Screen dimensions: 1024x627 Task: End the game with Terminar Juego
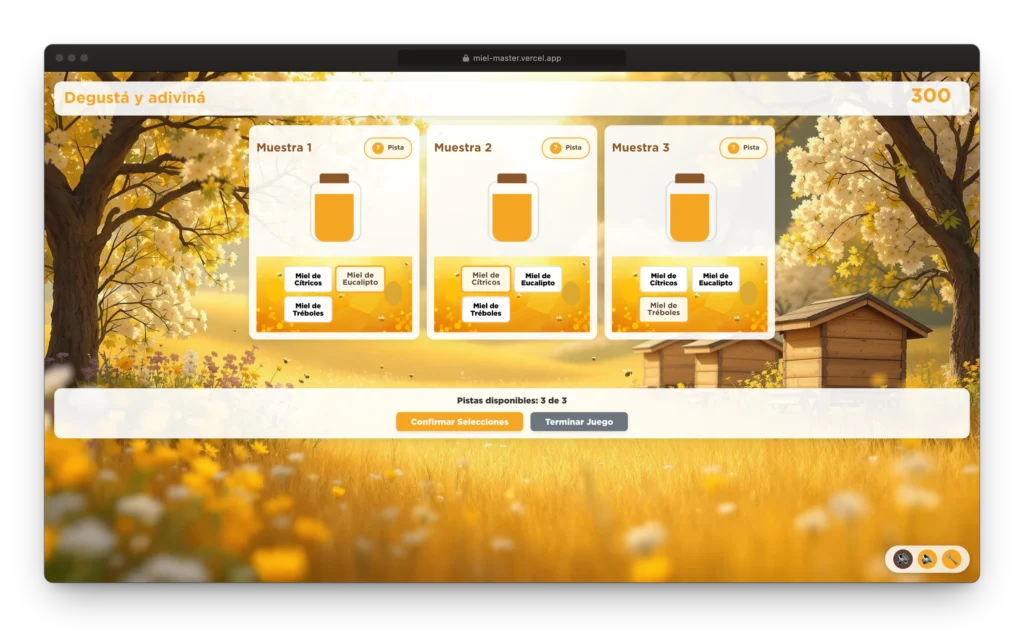tap(579, 422)
